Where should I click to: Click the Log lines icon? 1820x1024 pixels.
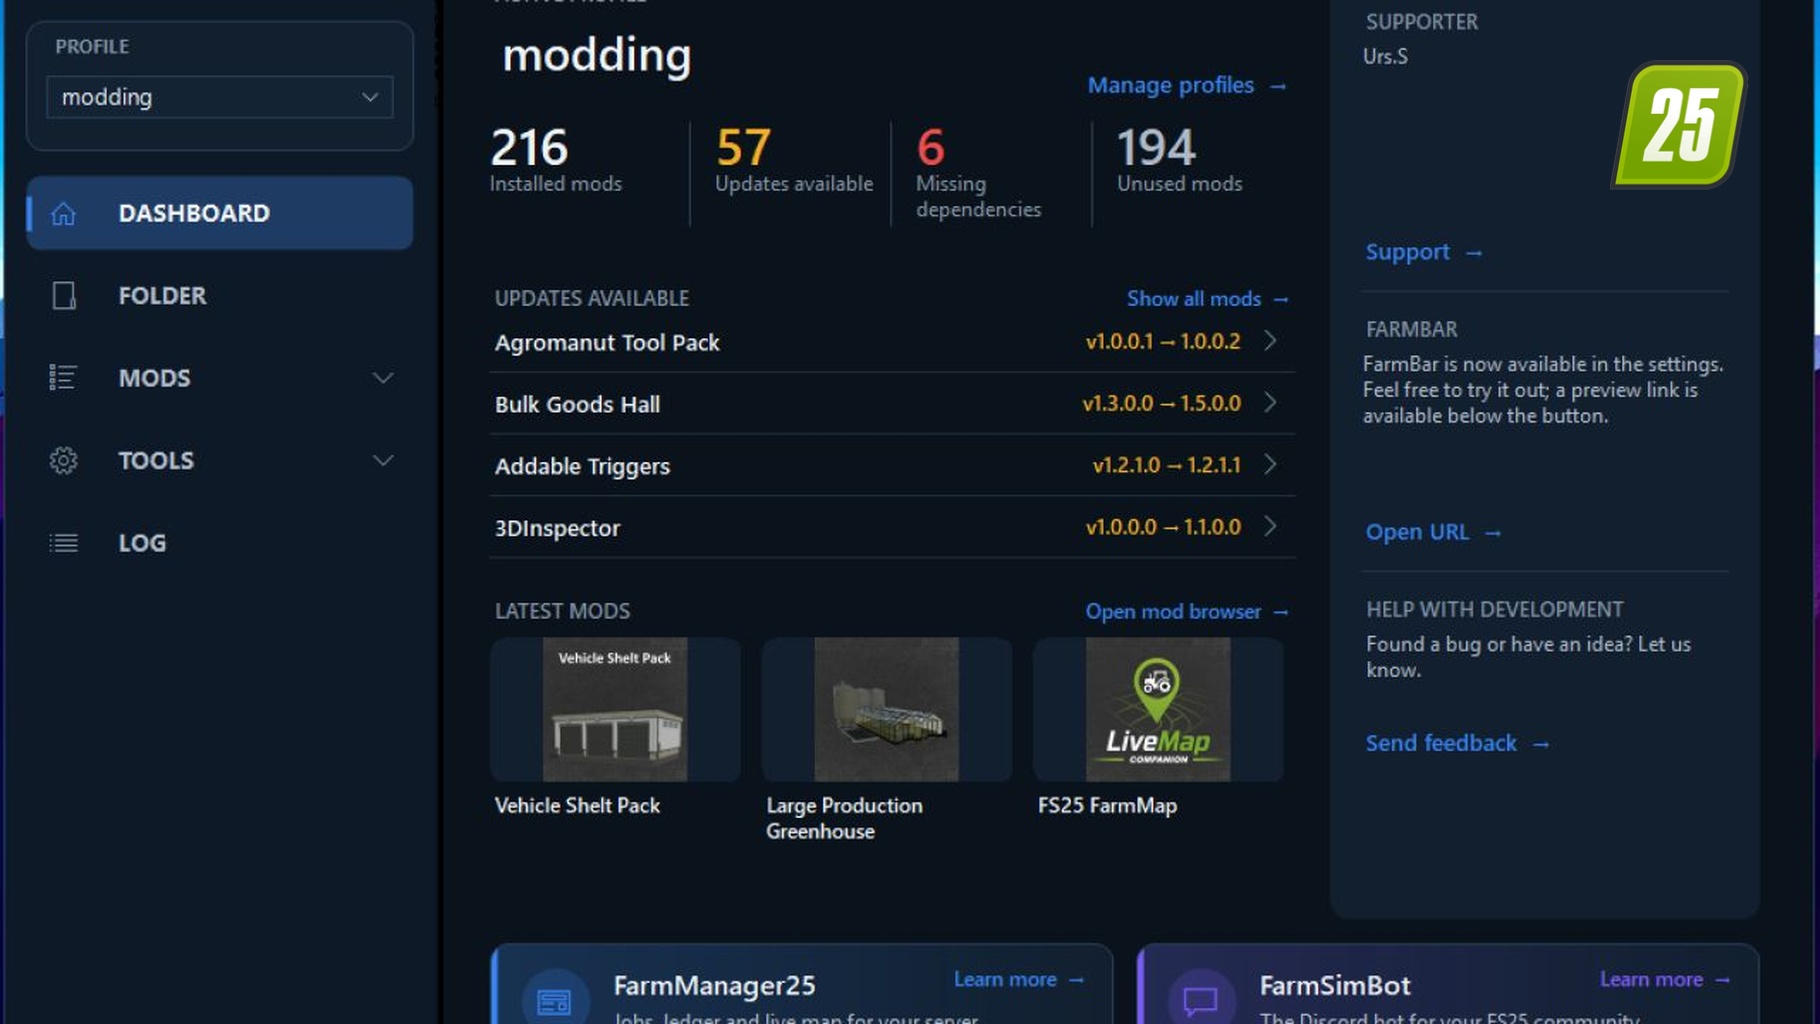tap(63, 543)
